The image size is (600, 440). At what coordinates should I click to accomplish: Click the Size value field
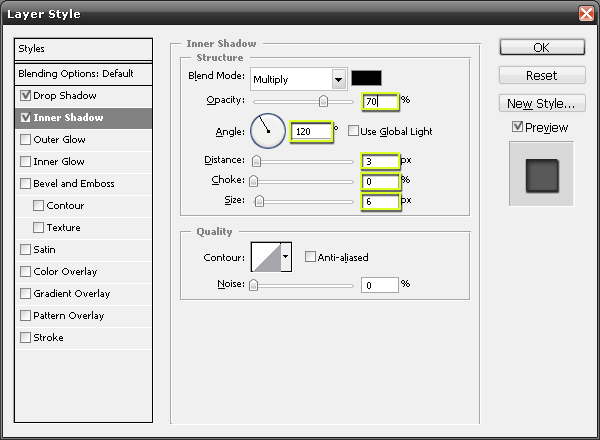[380, 202]
